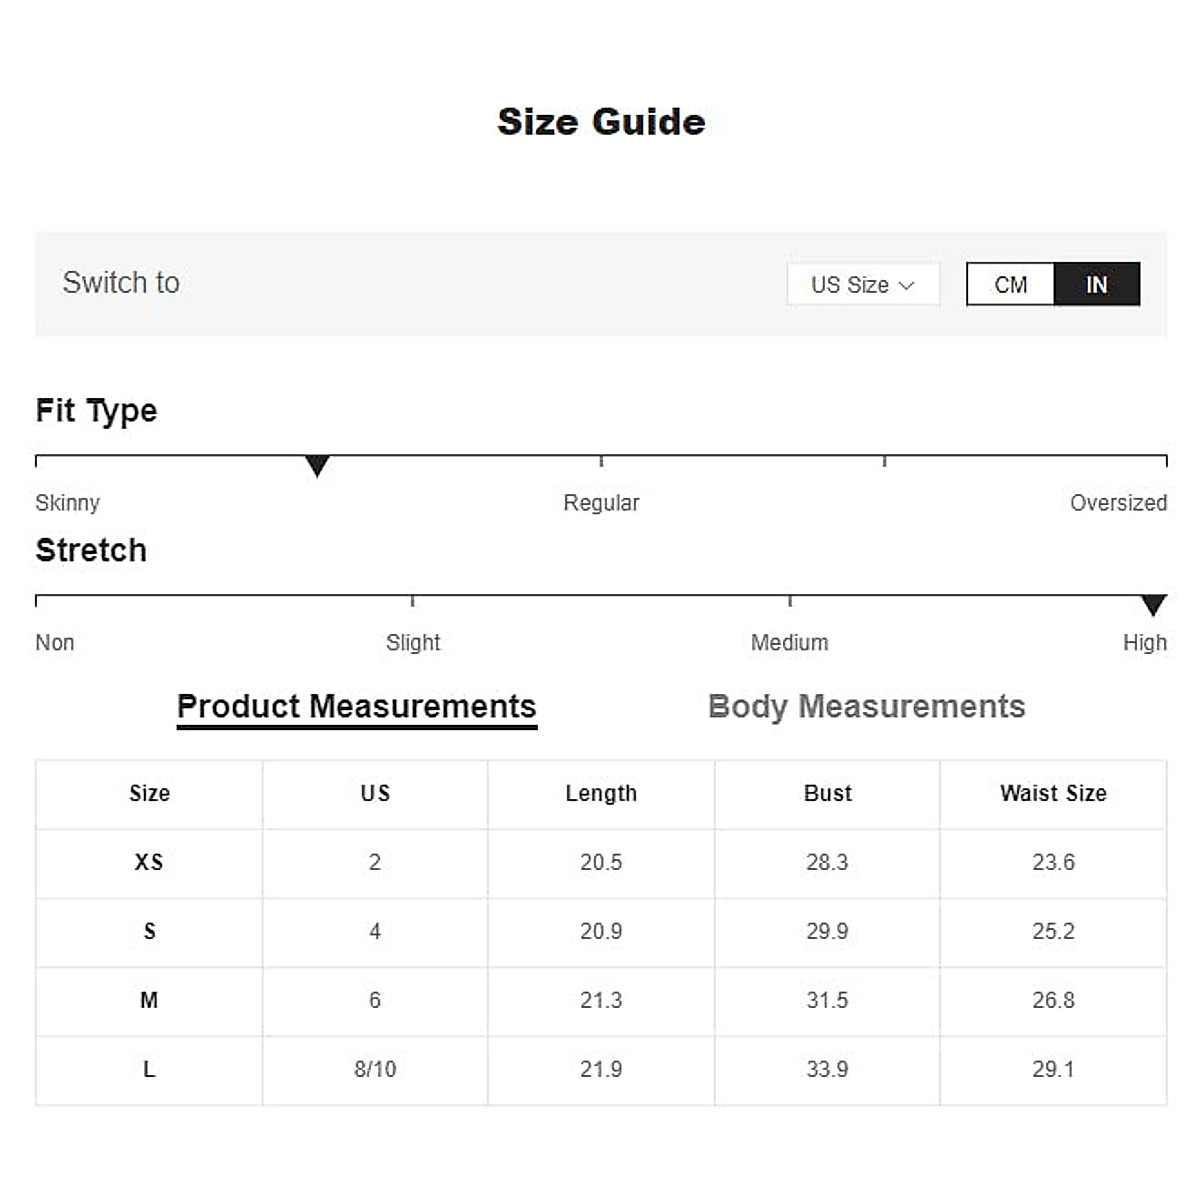Click the Length column header

601,794
